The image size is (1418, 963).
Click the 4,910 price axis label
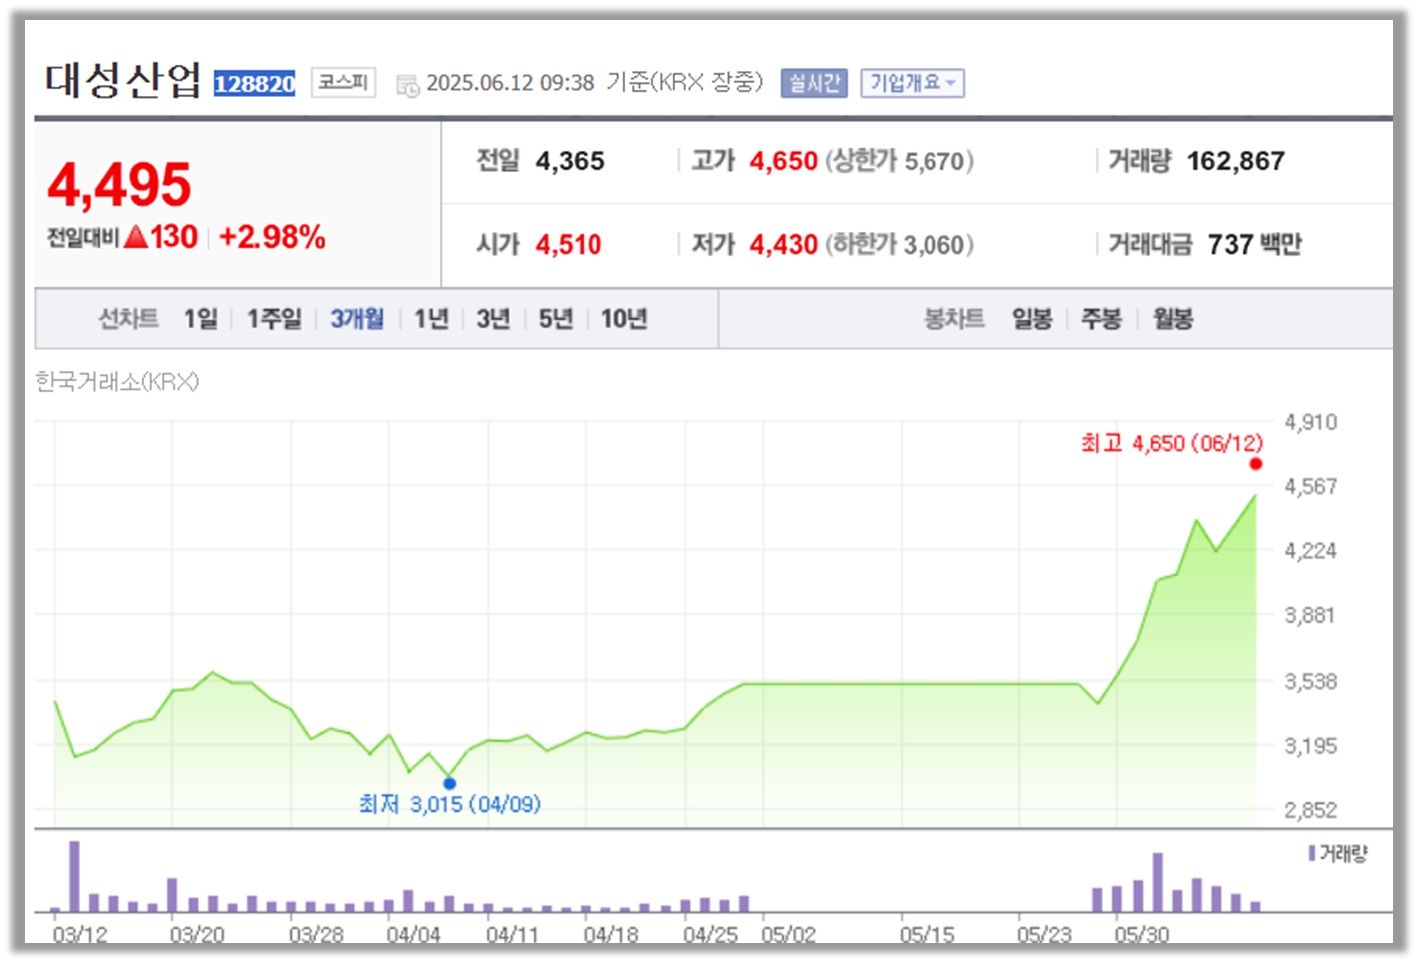click(1311, 422)
